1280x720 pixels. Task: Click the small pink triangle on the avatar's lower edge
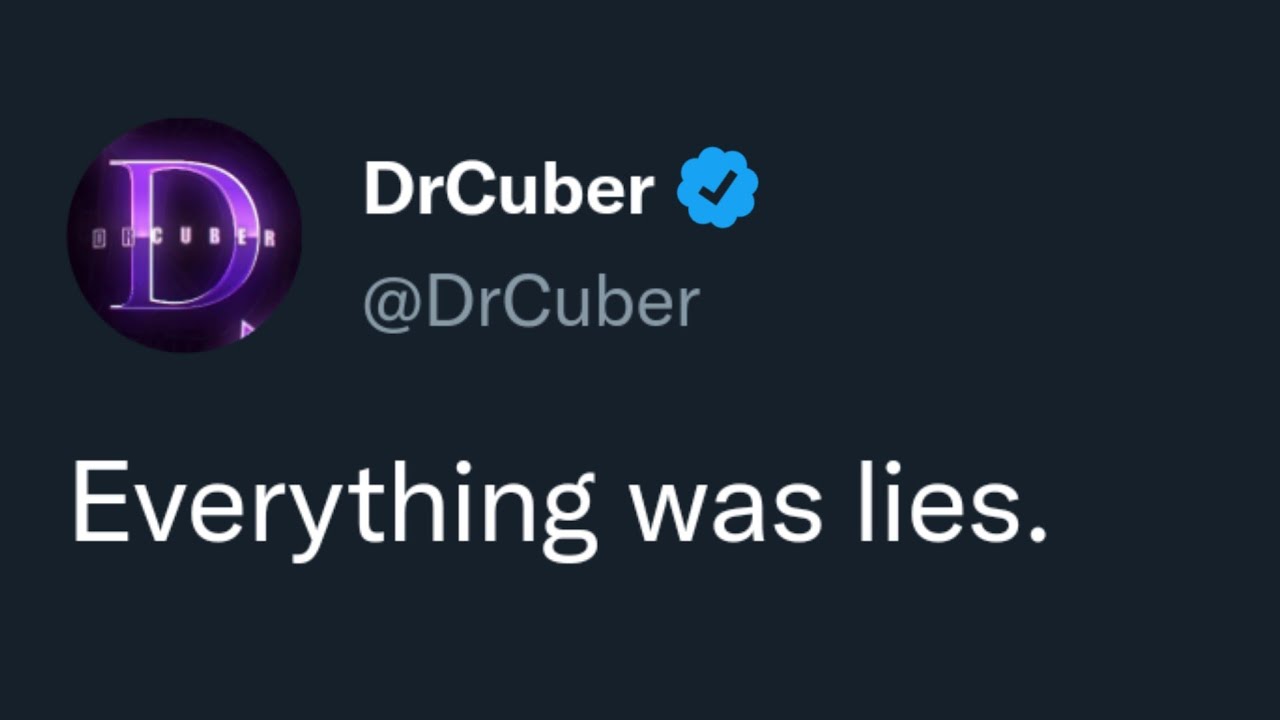(x=246, y=327)
